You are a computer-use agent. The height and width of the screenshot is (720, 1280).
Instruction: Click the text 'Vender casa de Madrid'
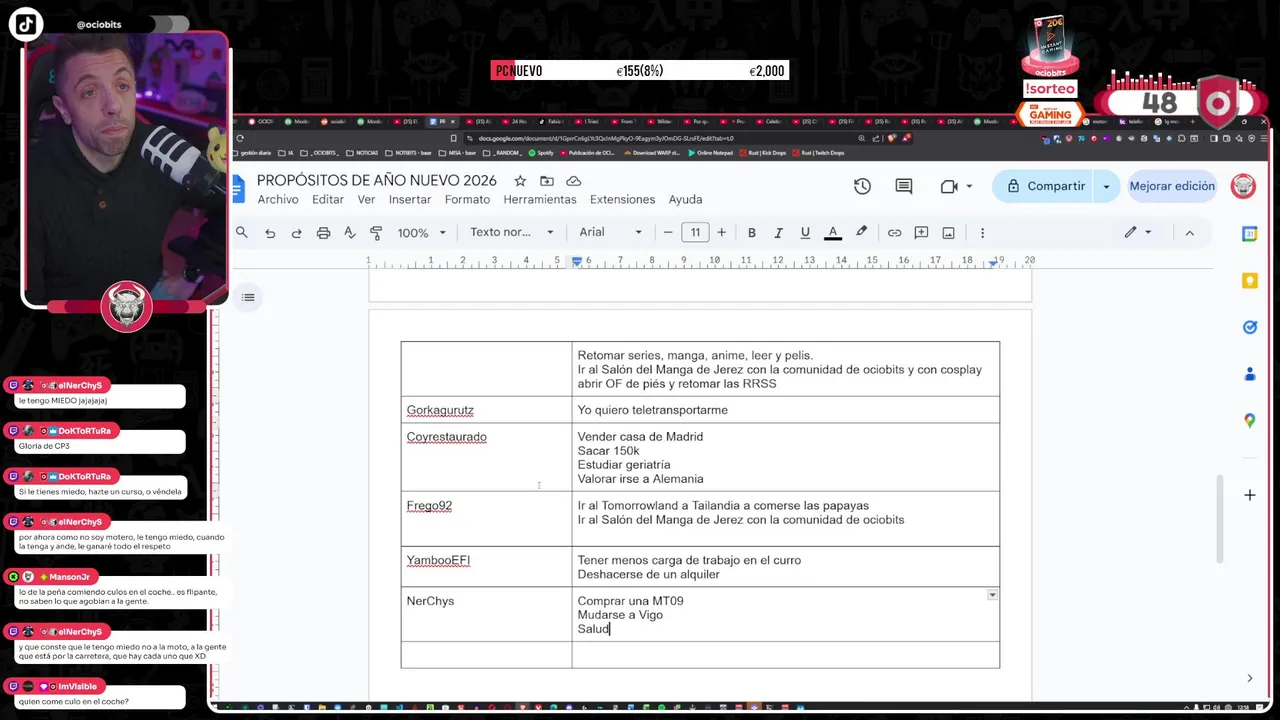tap(640, 437)
